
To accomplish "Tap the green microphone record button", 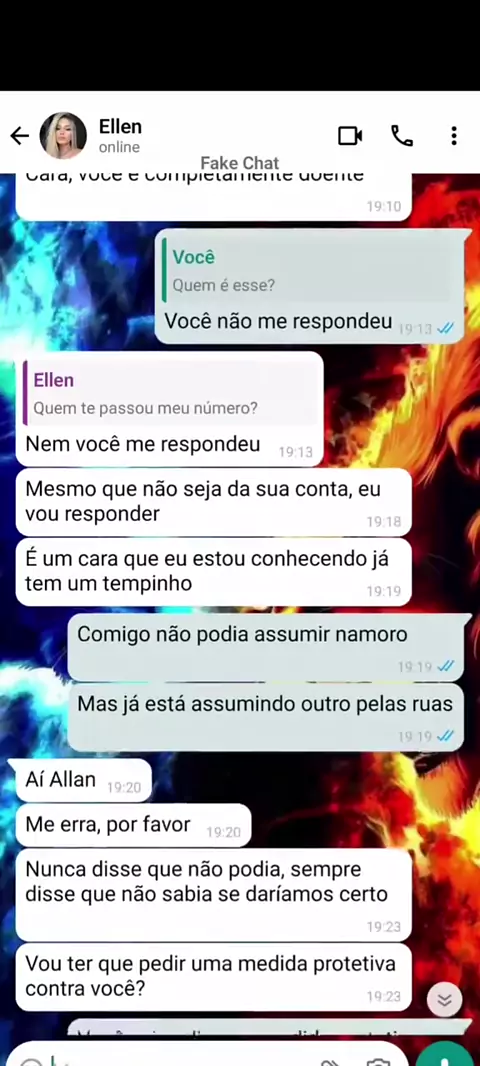I will 445,1056.
